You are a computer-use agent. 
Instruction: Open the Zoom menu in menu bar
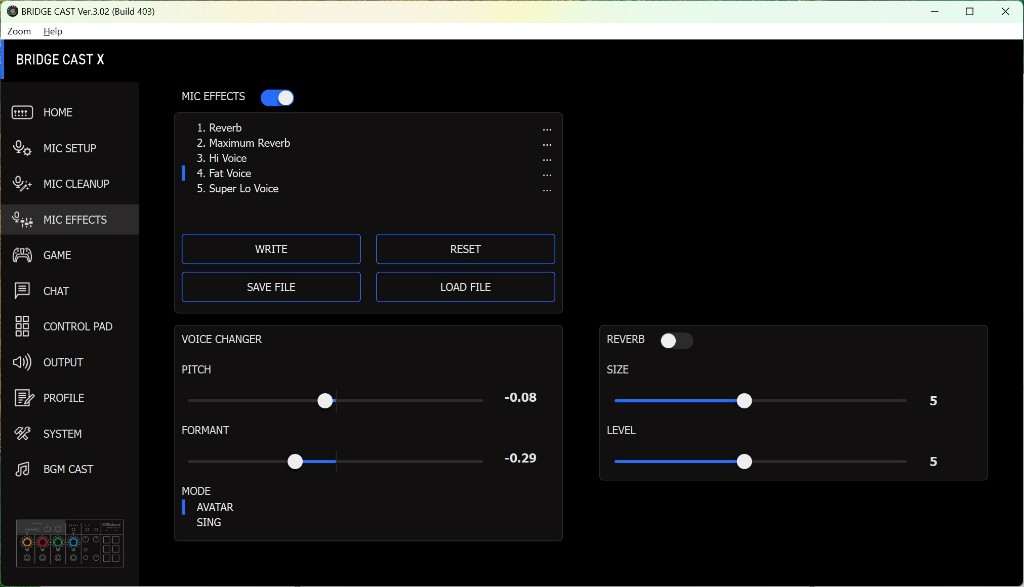(x=19, y=32)
